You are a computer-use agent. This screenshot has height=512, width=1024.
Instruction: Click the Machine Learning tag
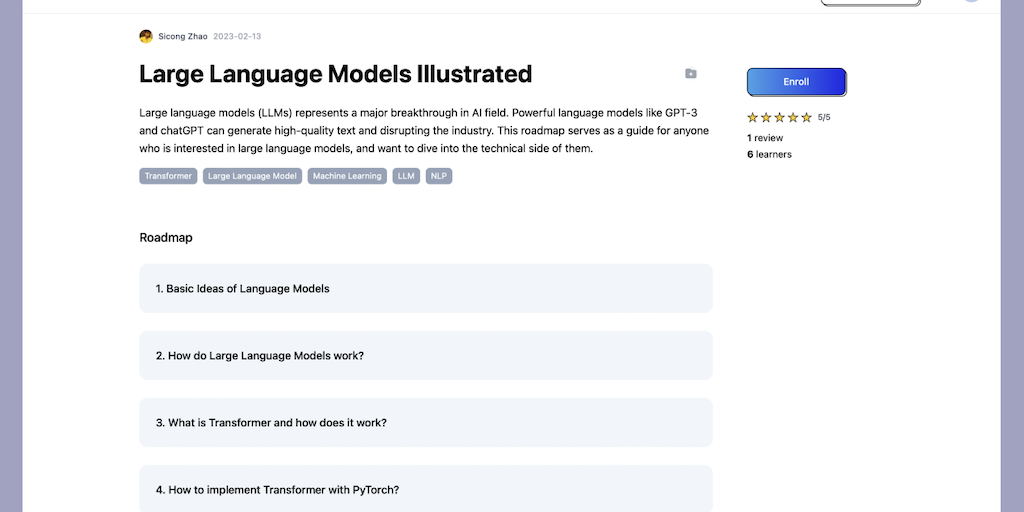click(x=347, y=176)
